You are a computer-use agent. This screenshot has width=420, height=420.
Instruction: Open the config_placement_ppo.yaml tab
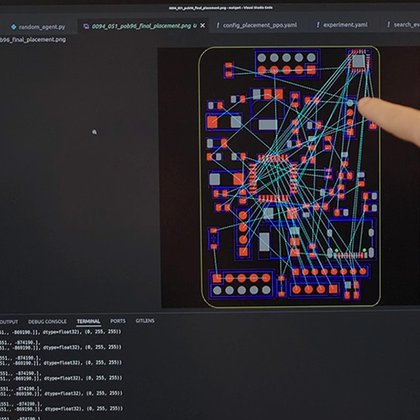point(260,25)
